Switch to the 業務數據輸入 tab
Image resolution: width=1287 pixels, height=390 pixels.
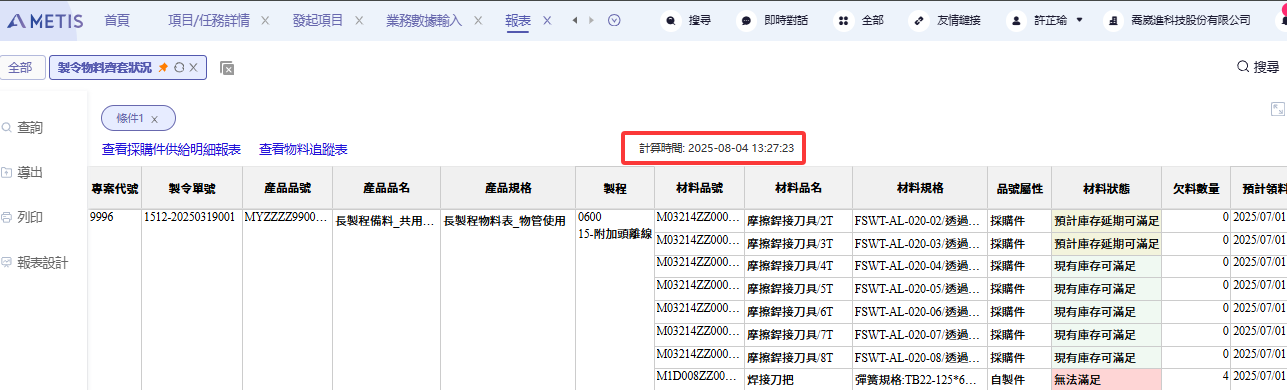[425, 20]
